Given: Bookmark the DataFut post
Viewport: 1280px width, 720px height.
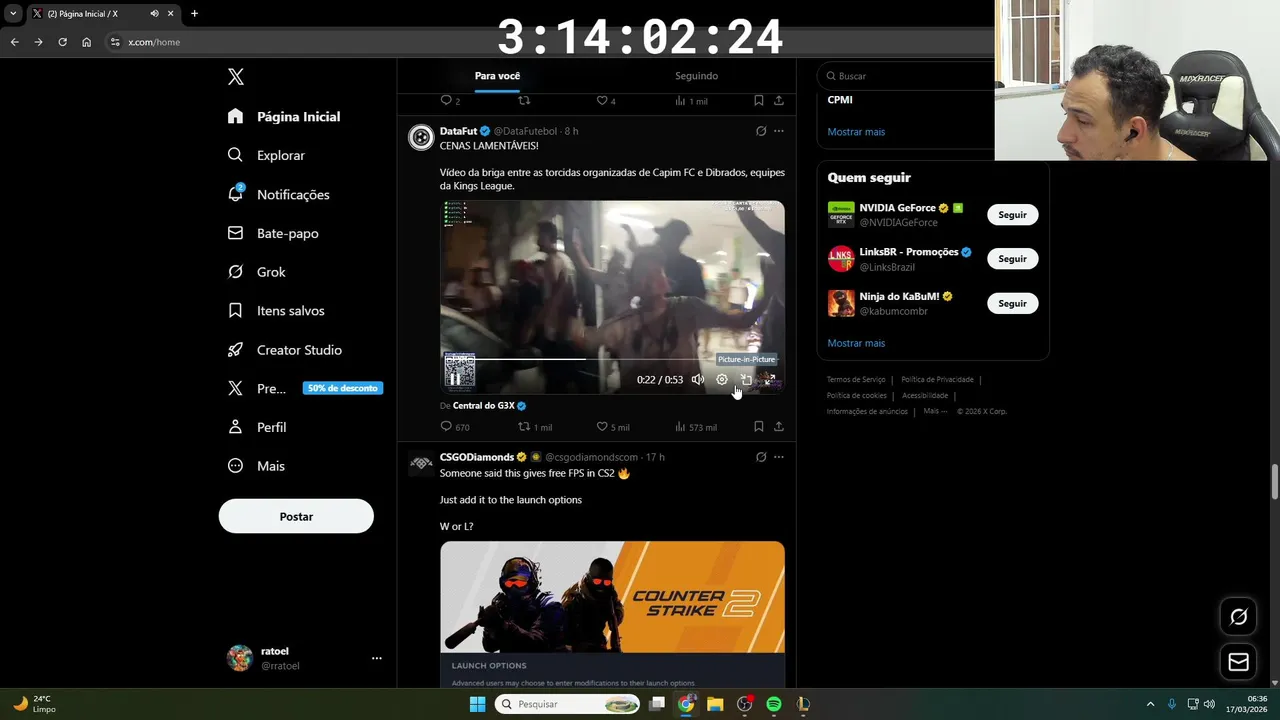Looking at the screenshot, I should 759,427.
